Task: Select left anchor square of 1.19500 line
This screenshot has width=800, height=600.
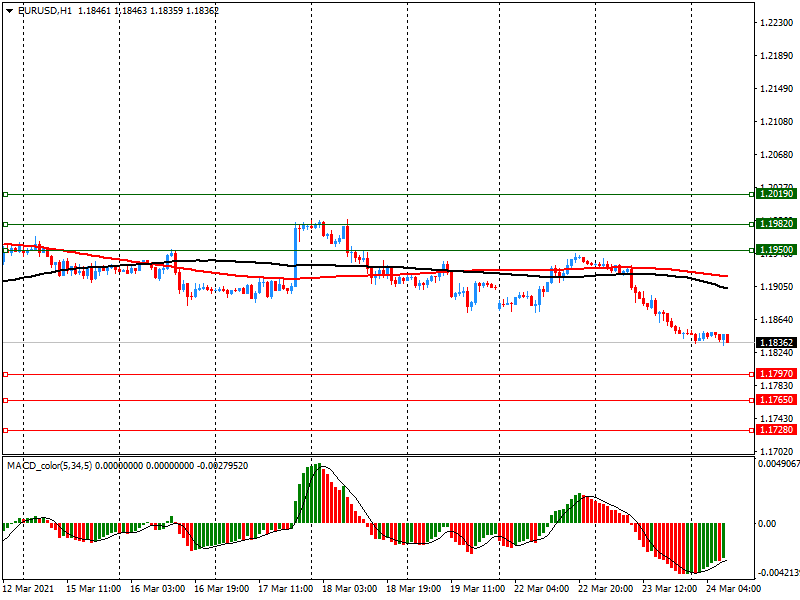Action: coord(5,250)
